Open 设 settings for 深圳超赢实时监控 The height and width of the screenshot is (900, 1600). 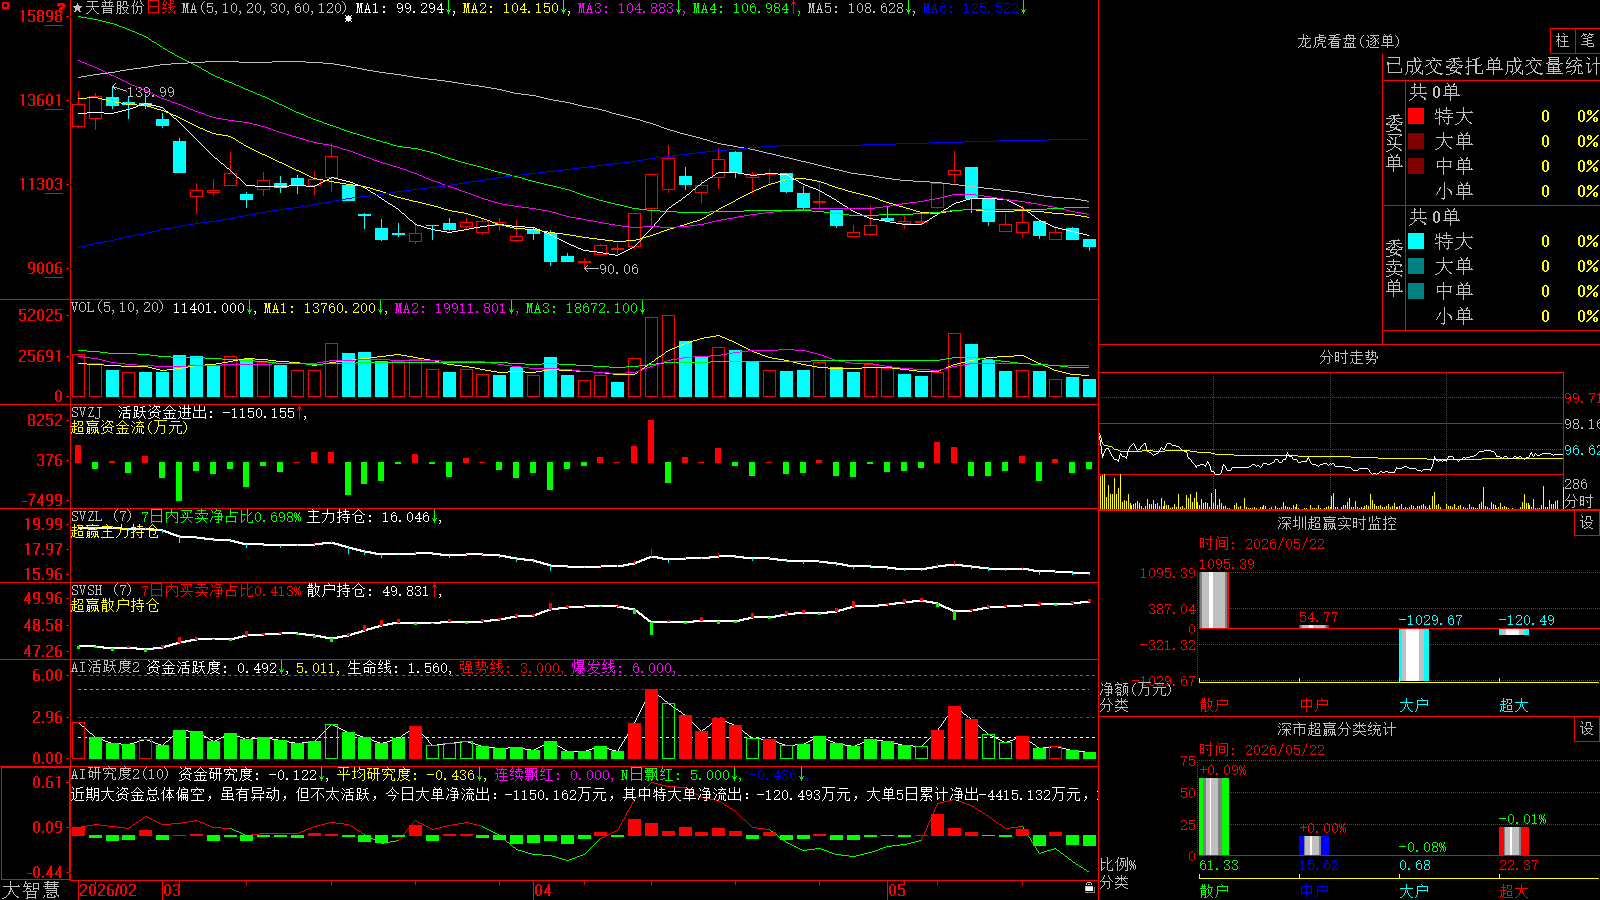(x=1587, y=523)
